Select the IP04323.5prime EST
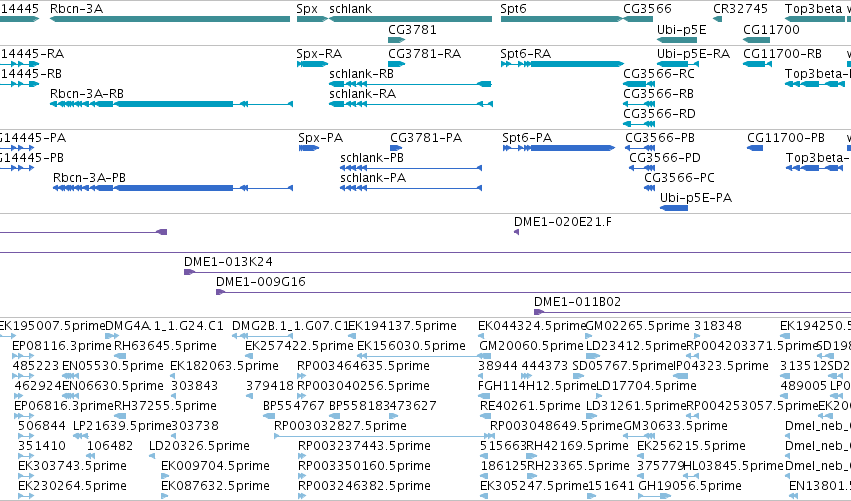Image resolution: width=851 pixels, height=501 pixels. pos(680,376)
